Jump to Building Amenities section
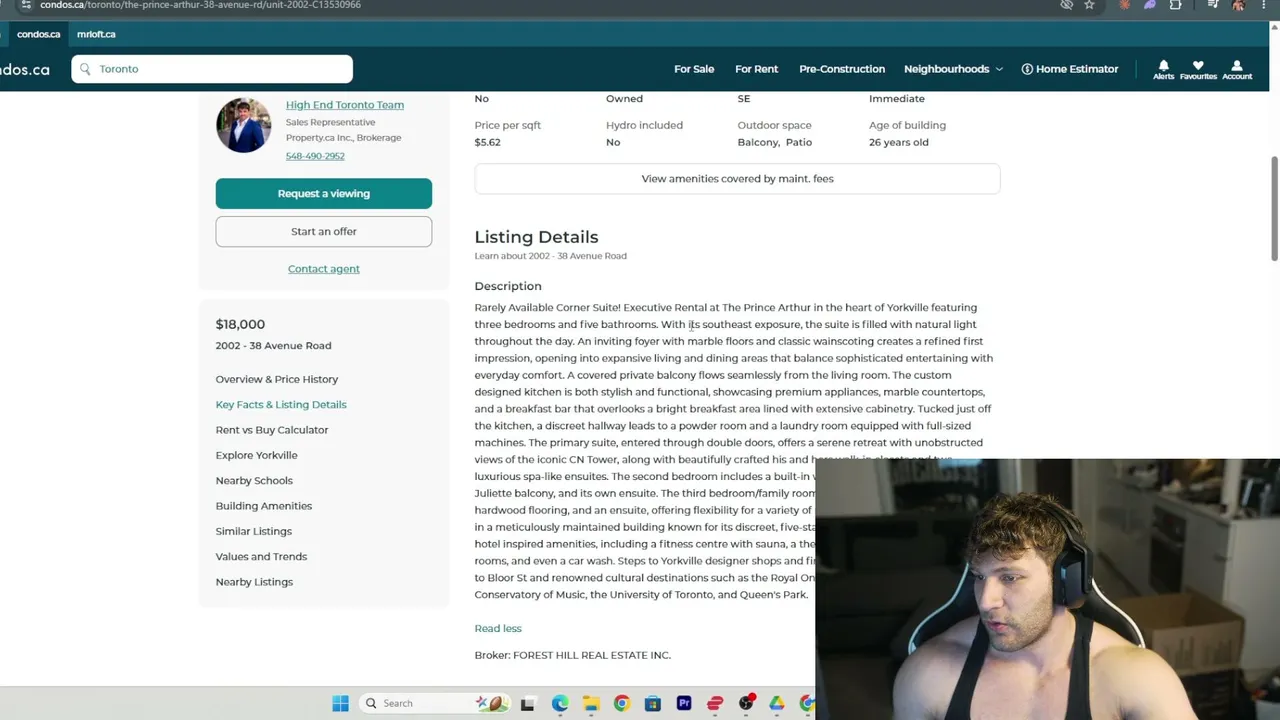Screen dimensions: 1280x720 (264, 506)
